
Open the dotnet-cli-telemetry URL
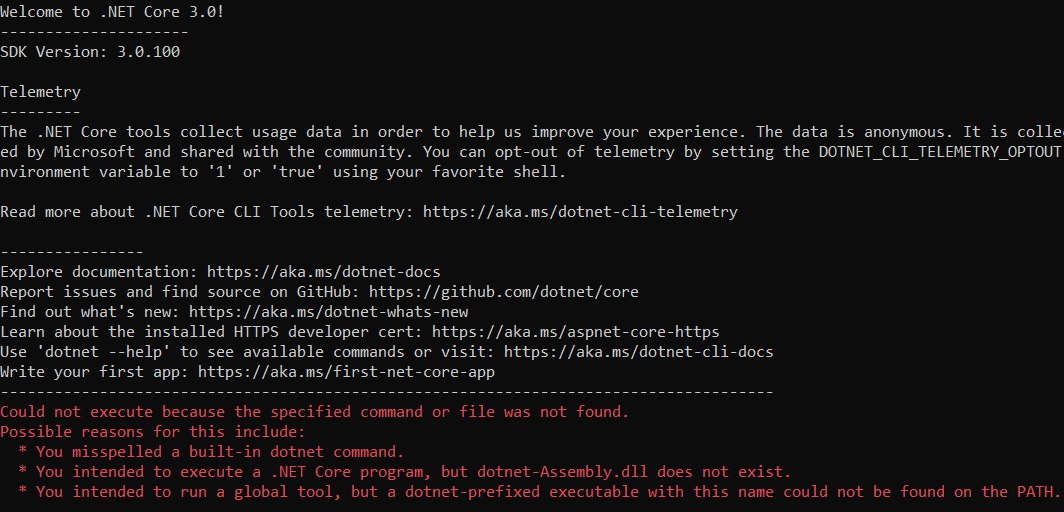[580, 212]
